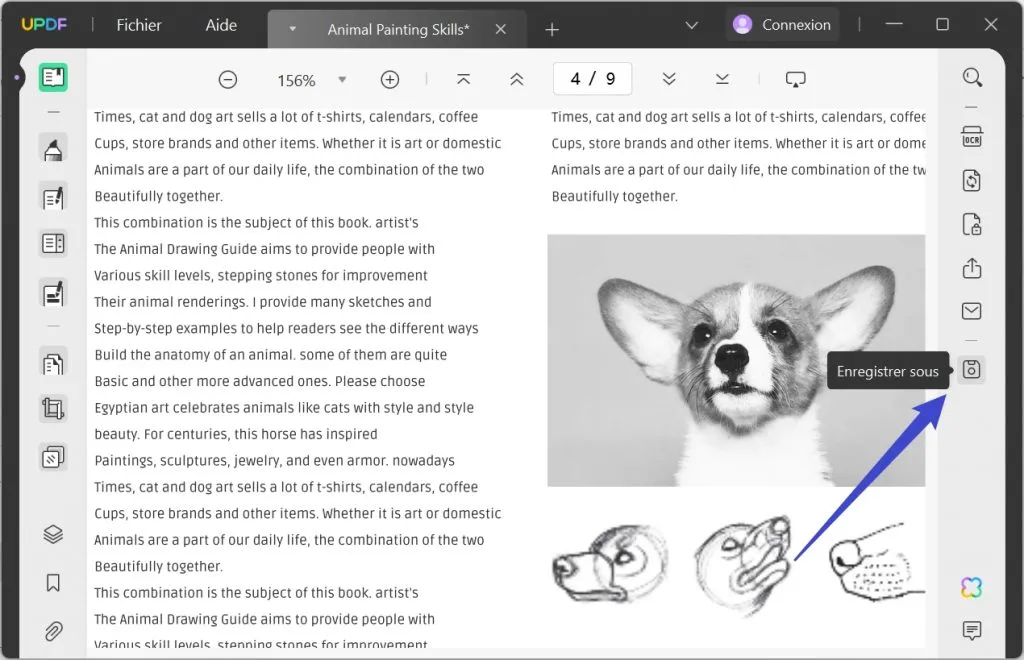Open the Fichier menu
1024x660 pixels.
137,24
